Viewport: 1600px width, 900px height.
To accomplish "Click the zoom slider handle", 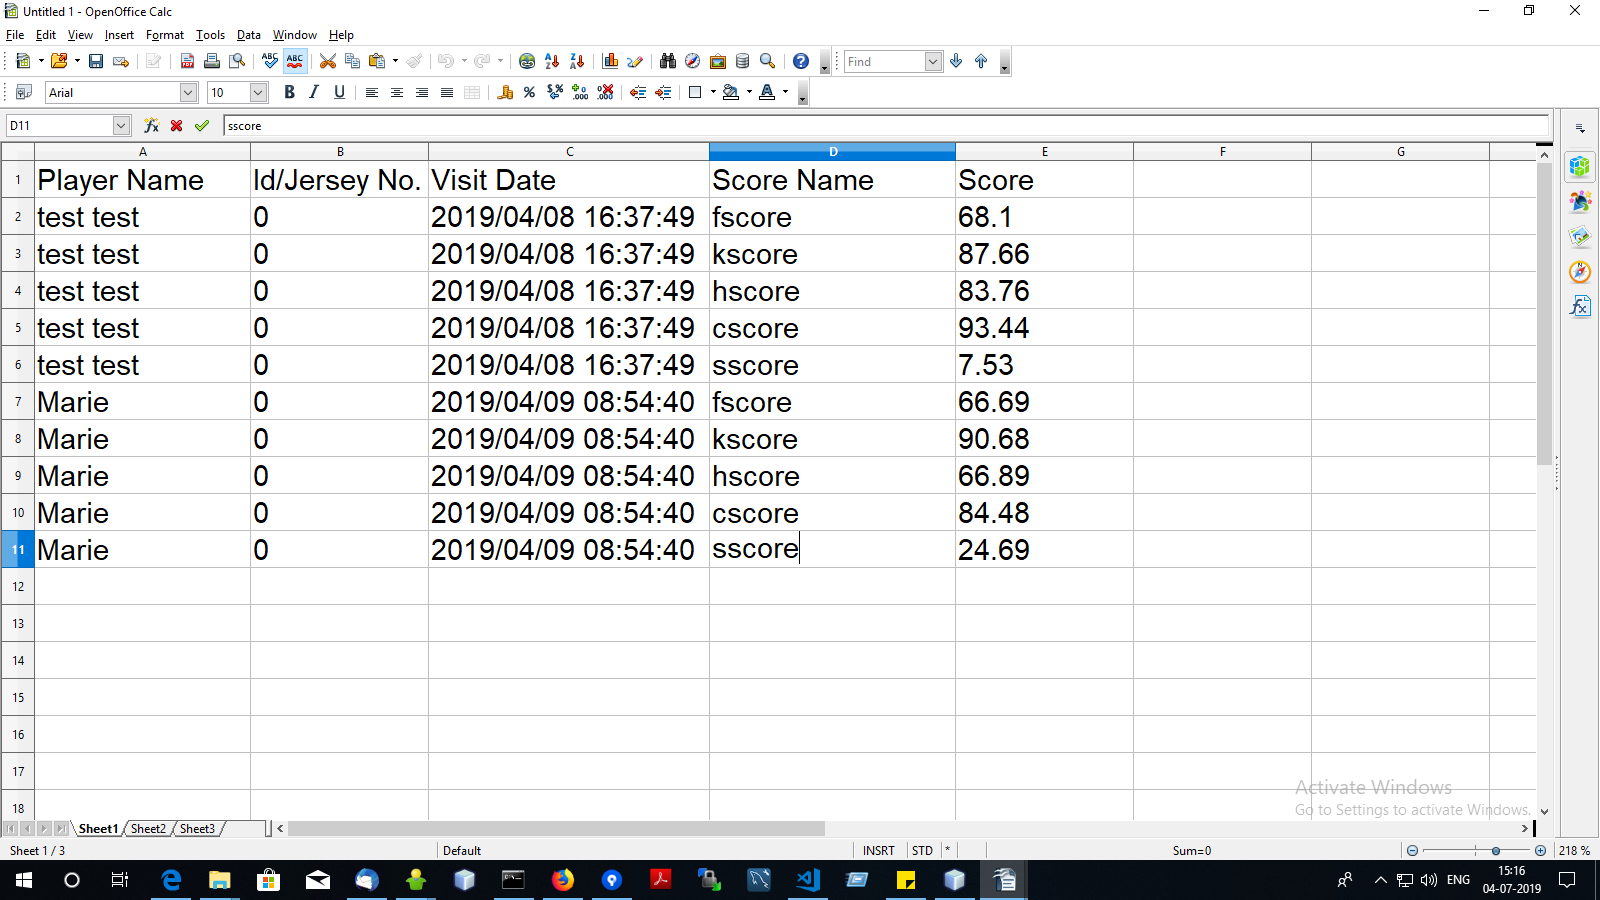I will (x=1496, y=851).
